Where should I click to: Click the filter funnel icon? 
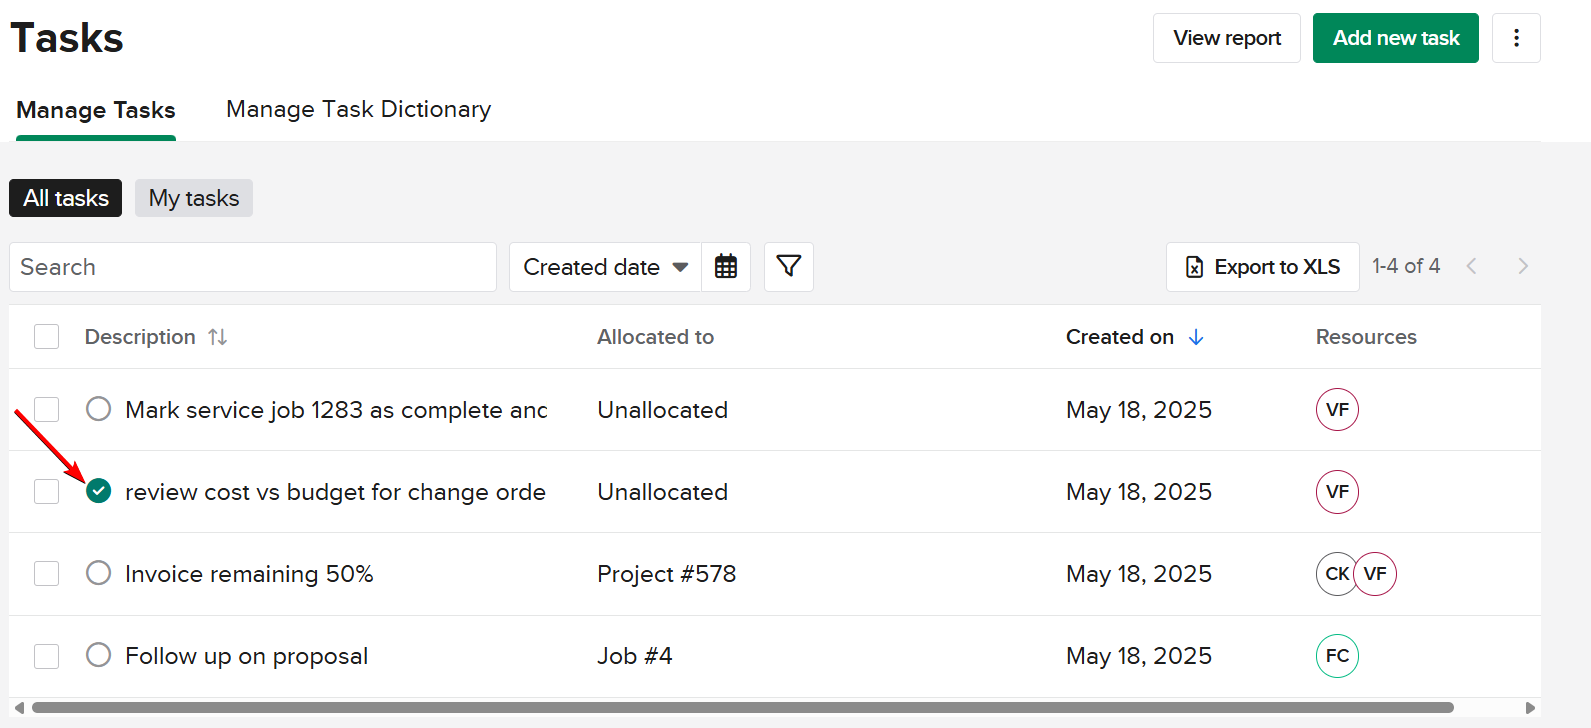point(788,267)
